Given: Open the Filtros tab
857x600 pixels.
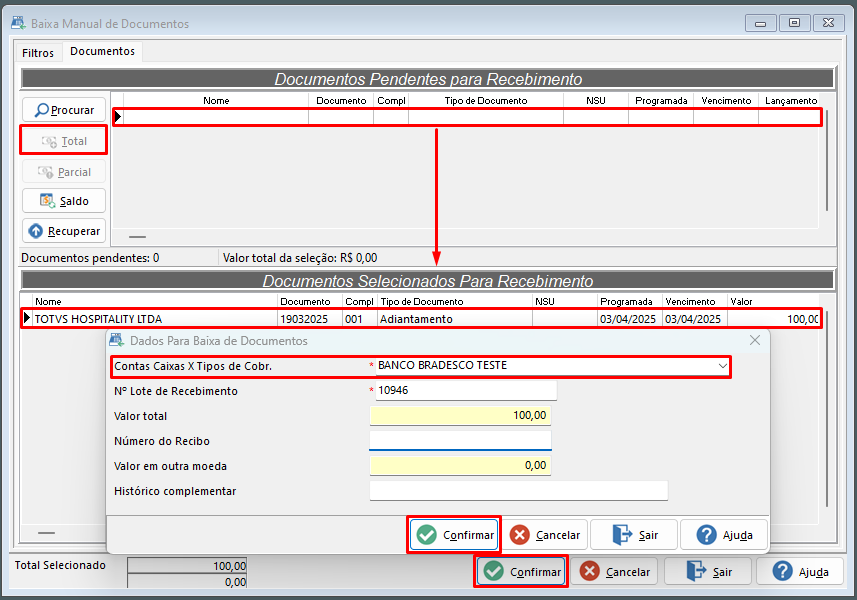Looking at the screenshot, I should pos(38,53).
